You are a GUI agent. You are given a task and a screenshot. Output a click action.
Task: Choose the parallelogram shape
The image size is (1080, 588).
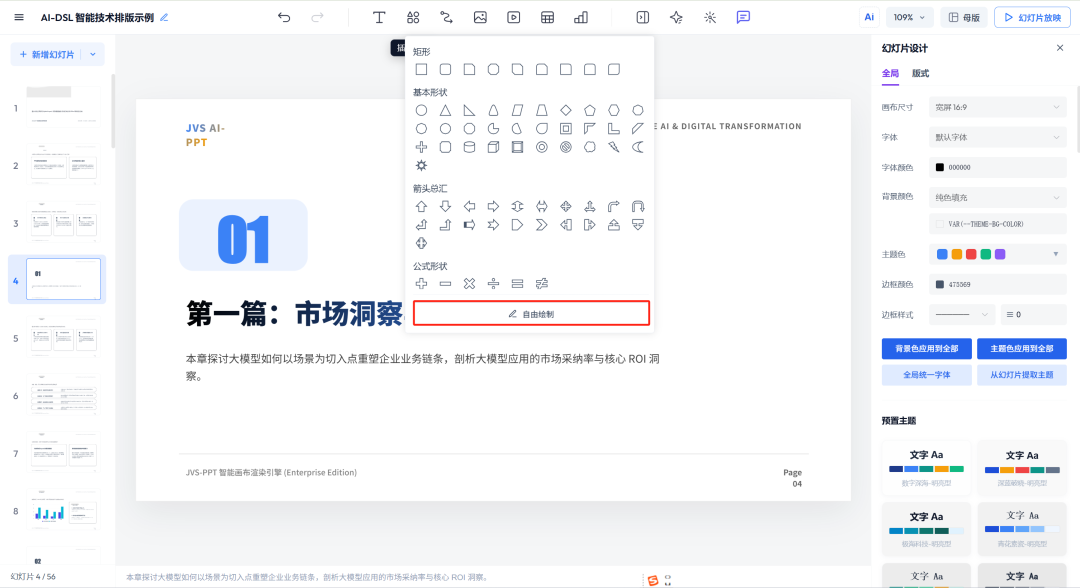click(x=517, y=110)
